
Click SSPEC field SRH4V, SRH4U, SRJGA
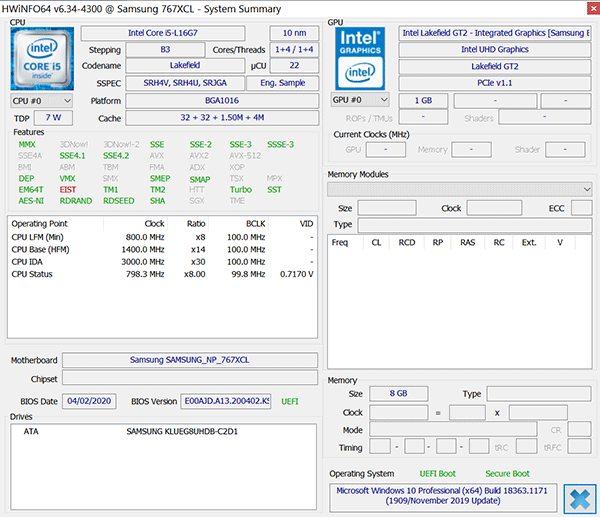pos(185,83)
